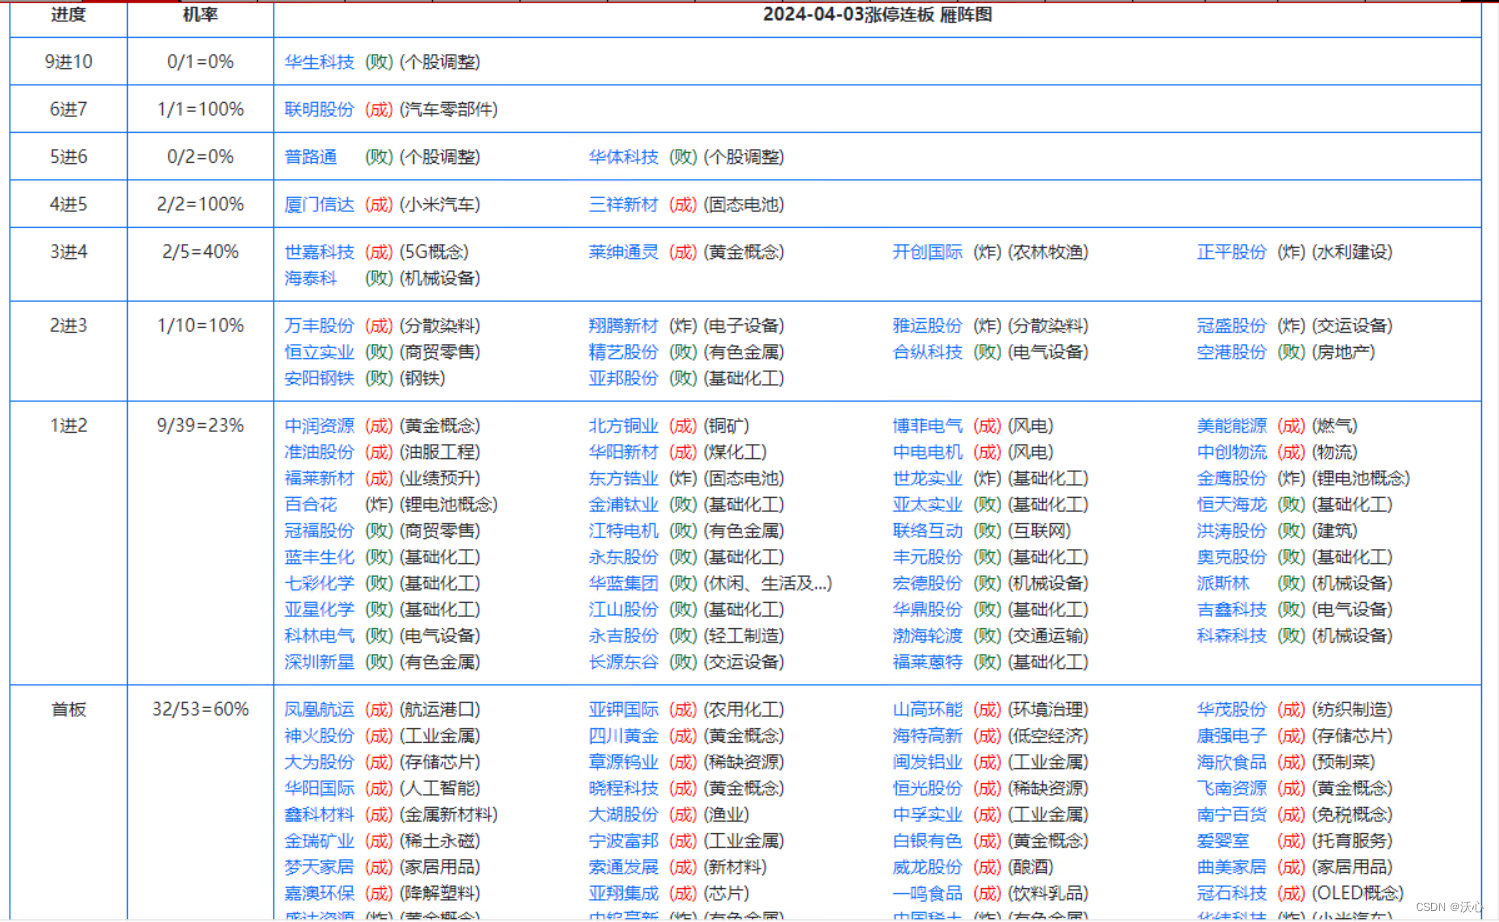Click the 普路通 stock link
Image resolution: width=1499 pixels, height=922 pixels.
311,157
